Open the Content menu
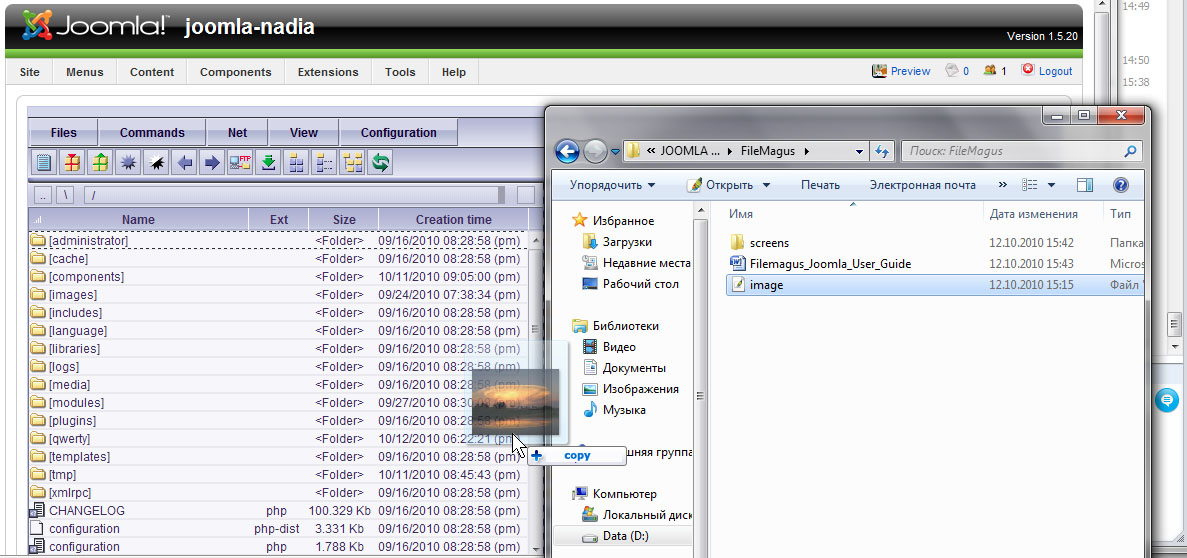 (x=152, y=72)
